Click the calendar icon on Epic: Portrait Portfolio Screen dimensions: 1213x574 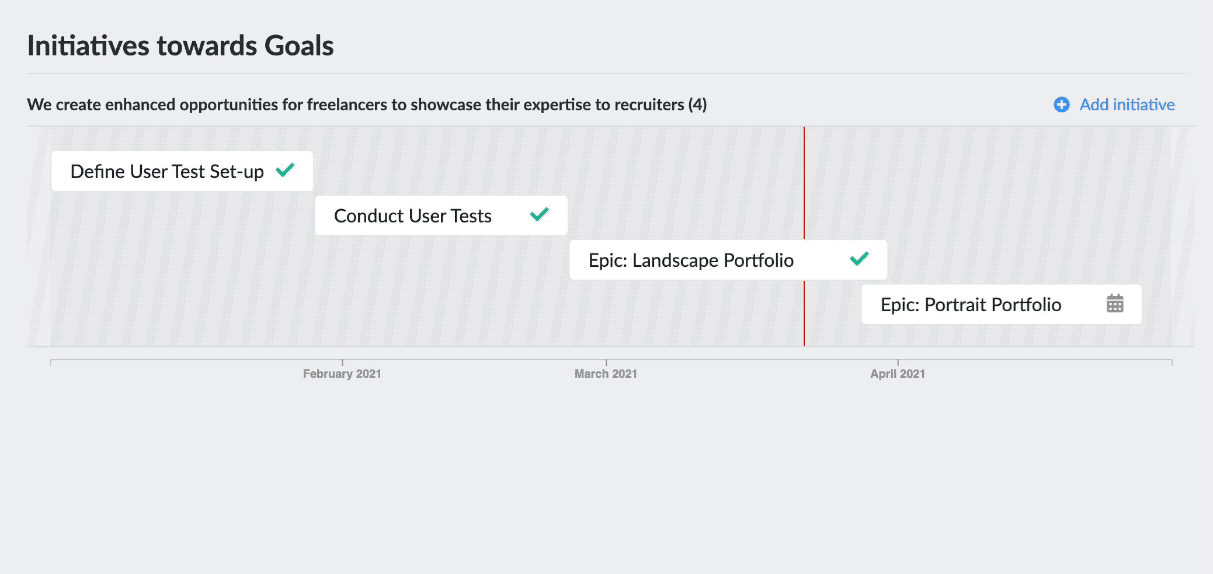(x=1115, y=303)
